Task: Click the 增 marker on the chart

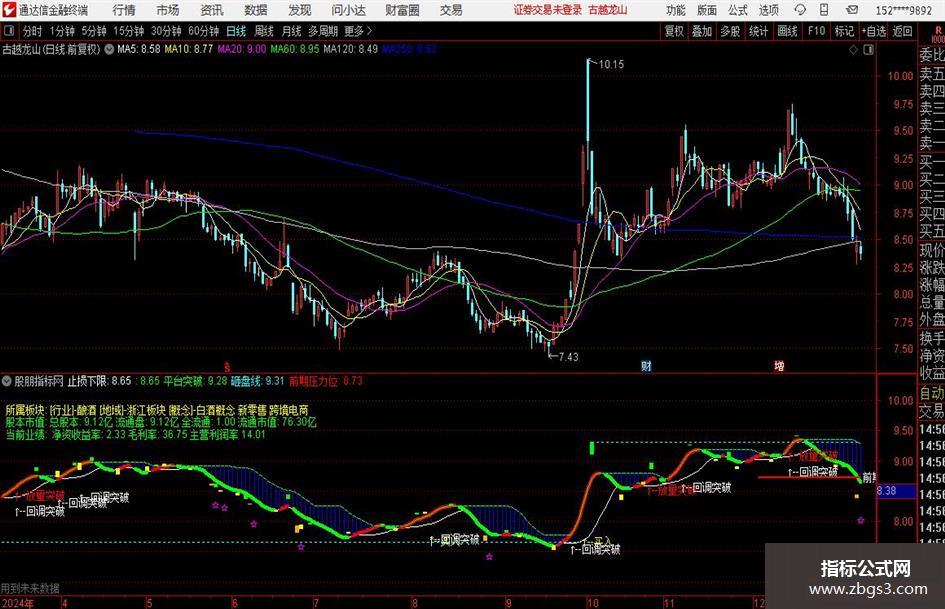Action: 779,365
